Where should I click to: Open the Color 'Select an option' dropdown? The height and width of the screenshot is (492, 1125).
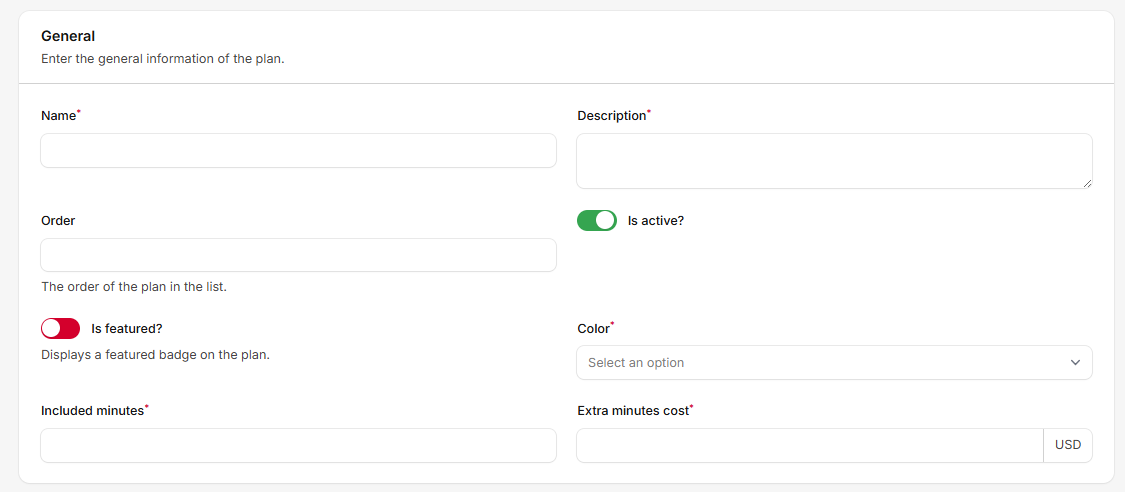click(820, 363)
